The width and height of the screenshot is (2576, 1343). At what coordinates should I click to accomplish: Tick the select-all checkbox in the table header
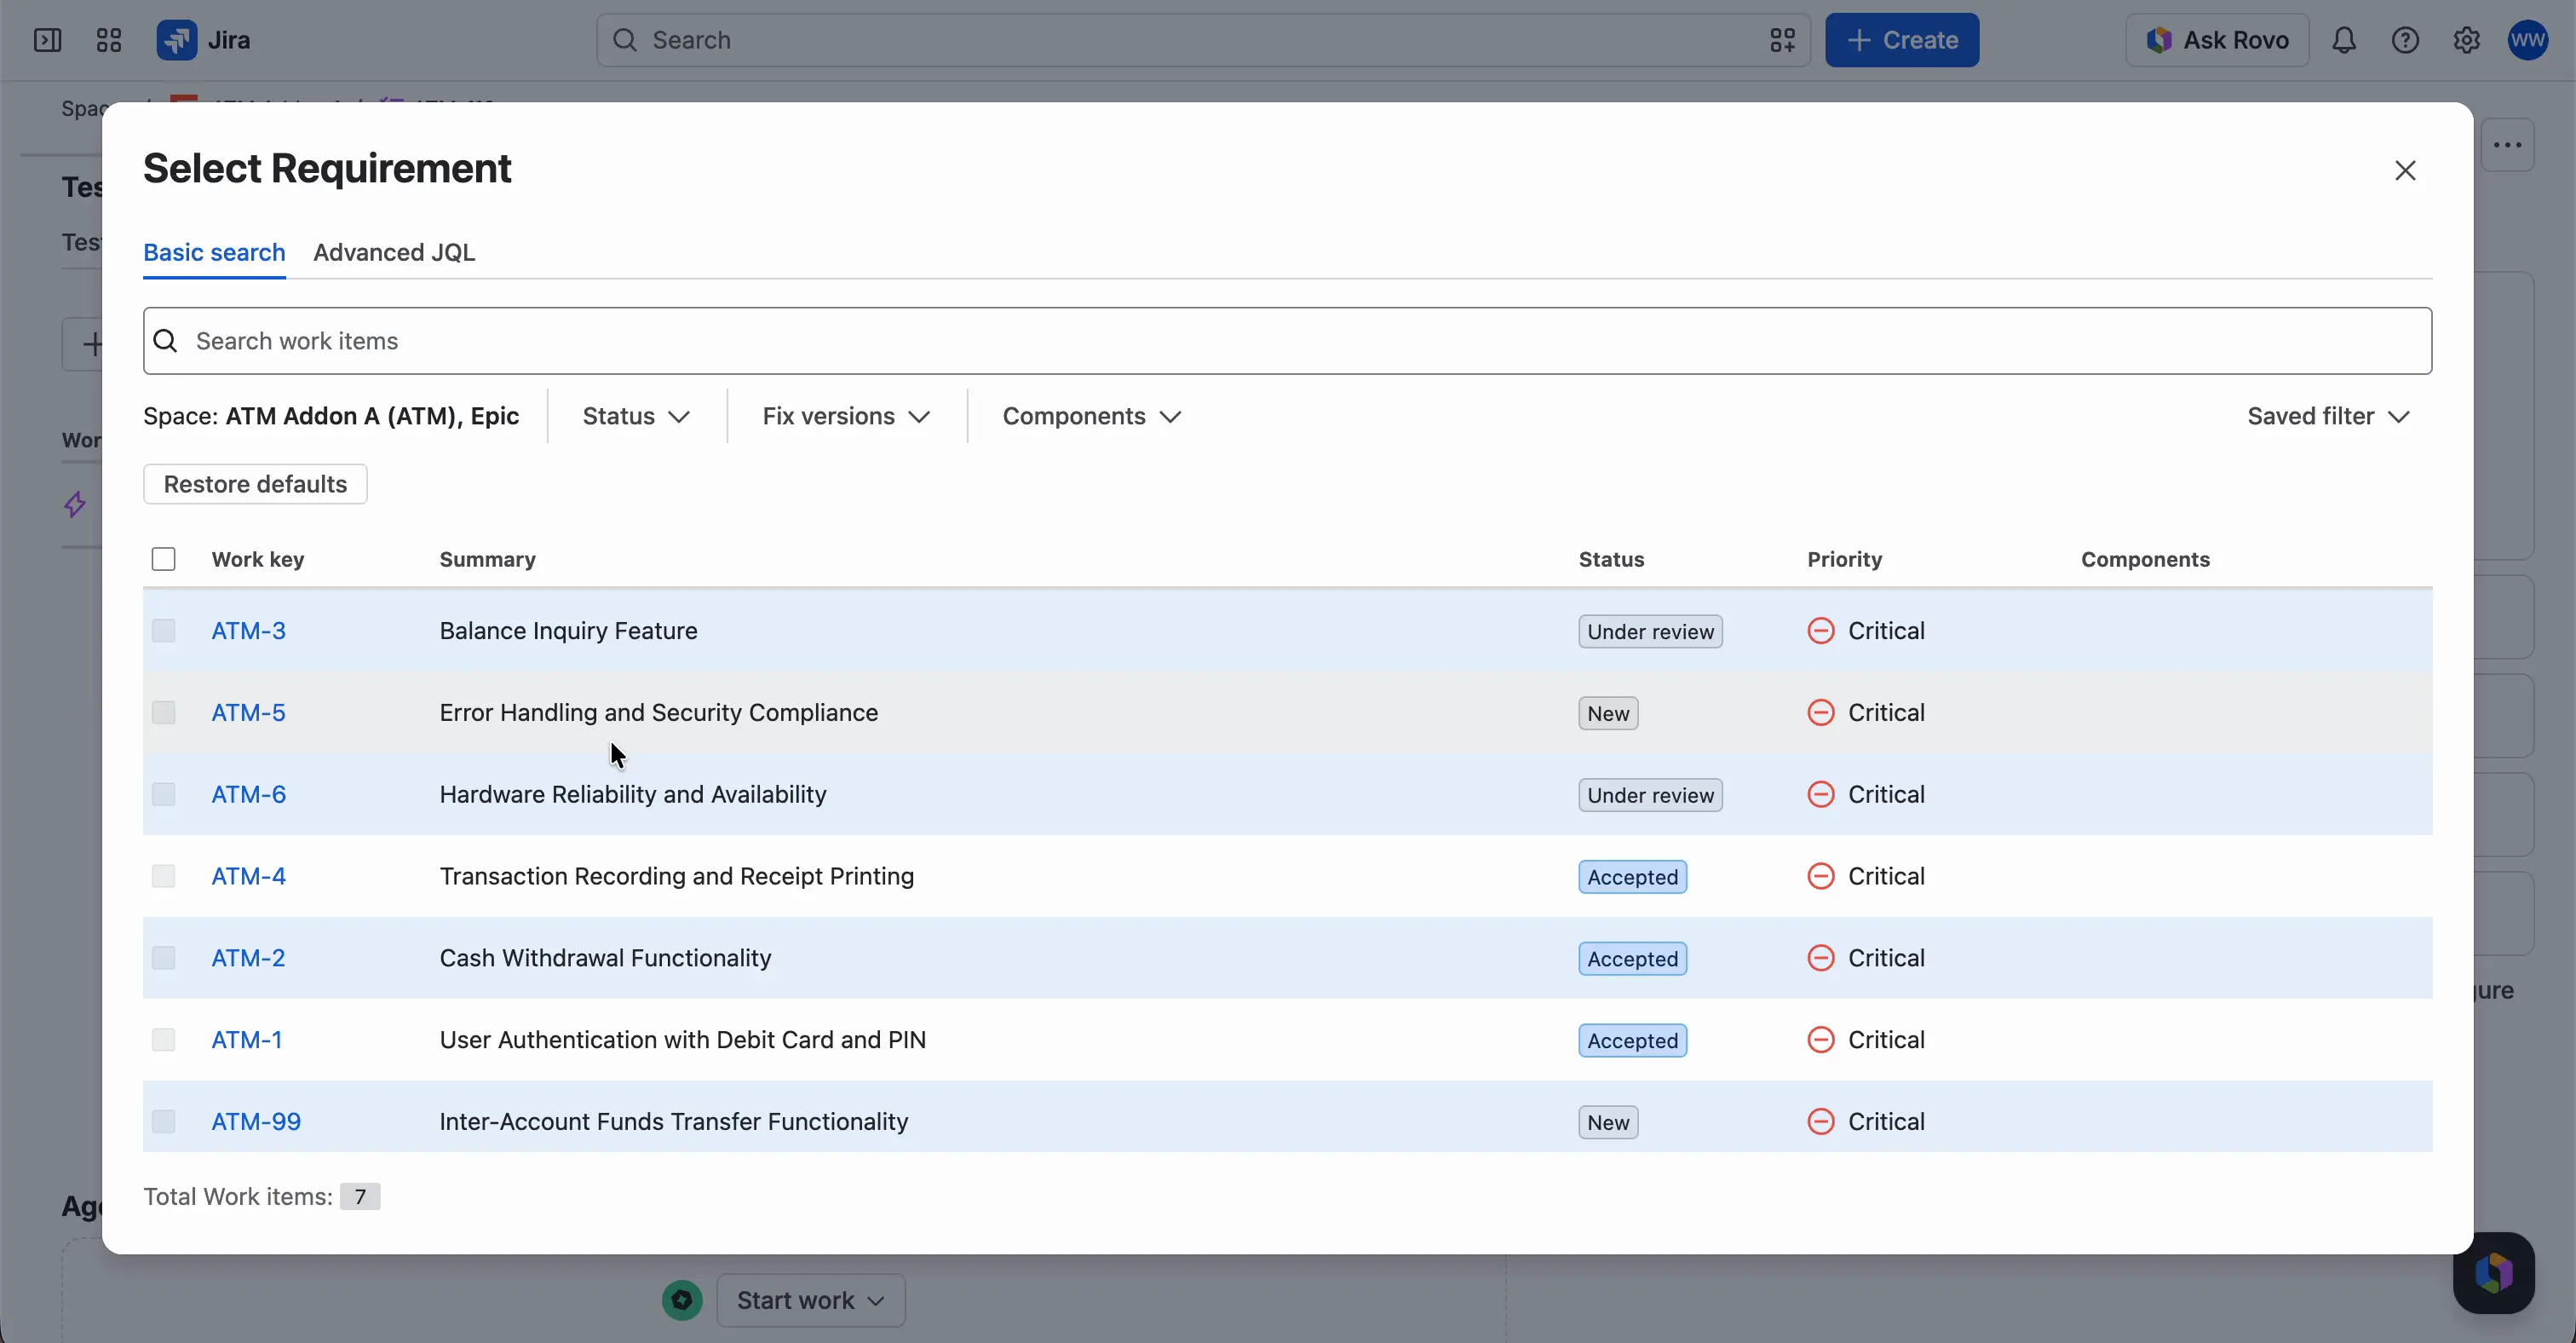tap(163, 559)
